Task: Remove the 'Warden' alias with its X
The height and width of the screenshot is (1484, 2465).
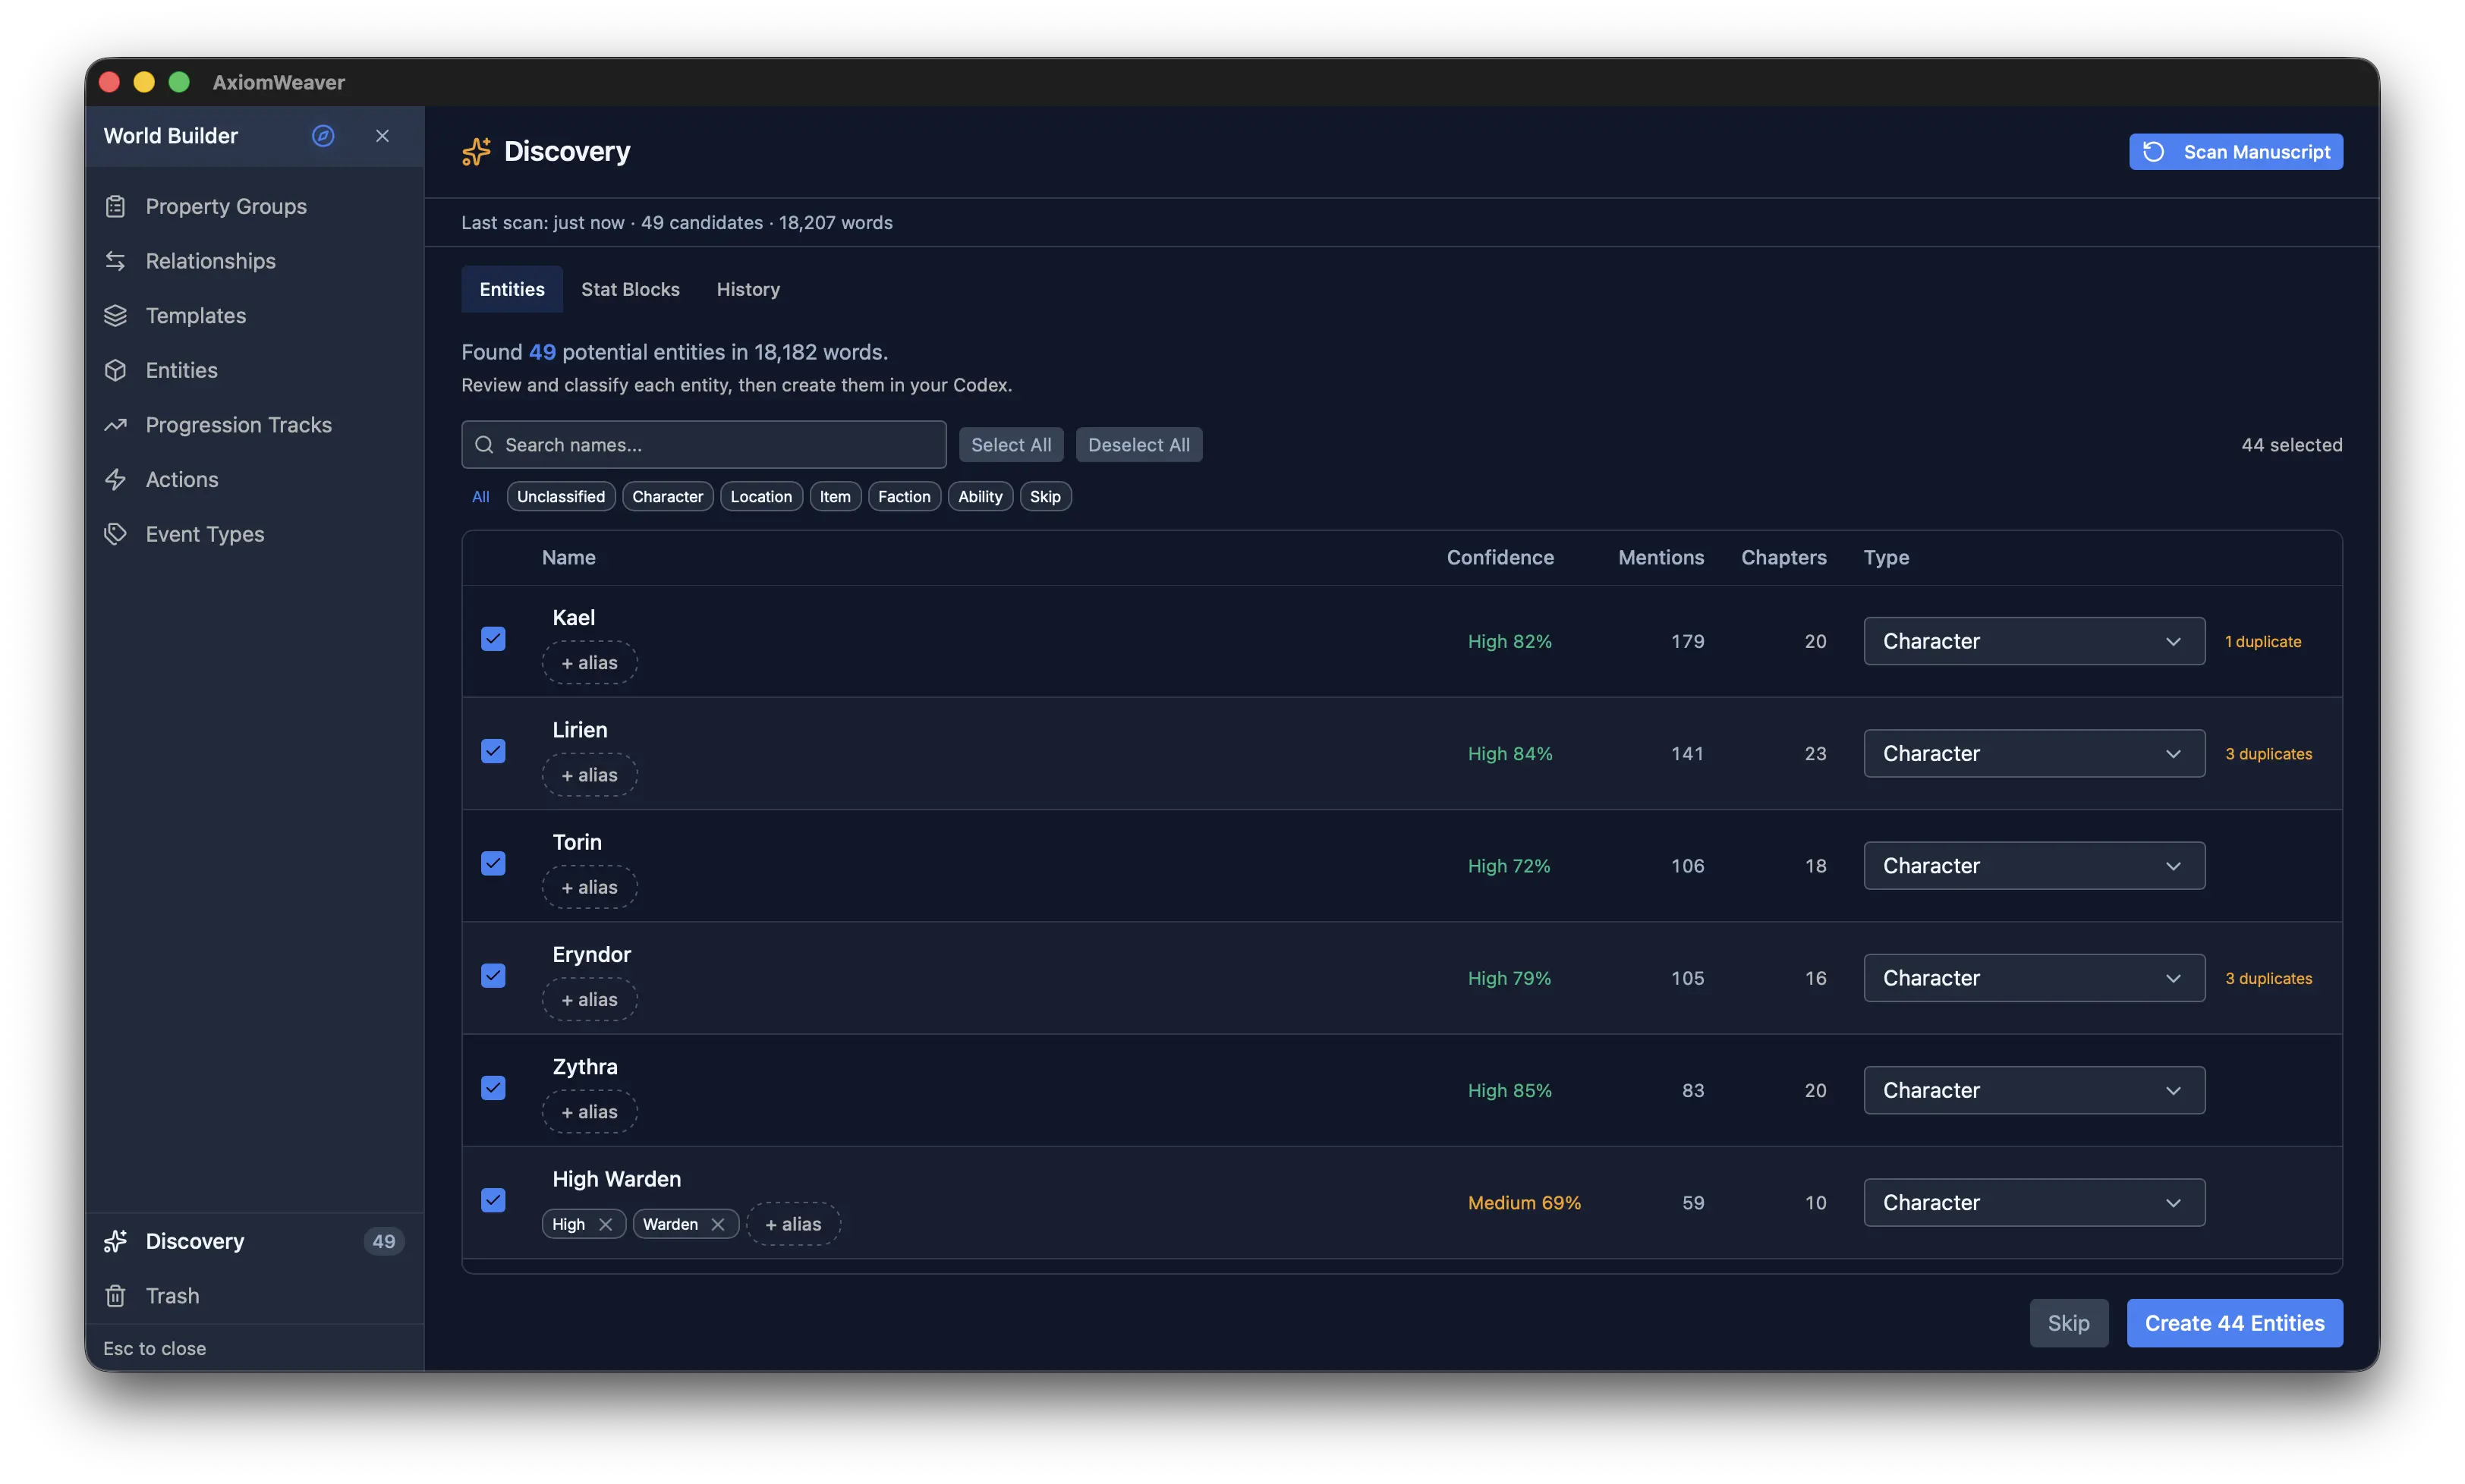Action: tap(717, 1224)
